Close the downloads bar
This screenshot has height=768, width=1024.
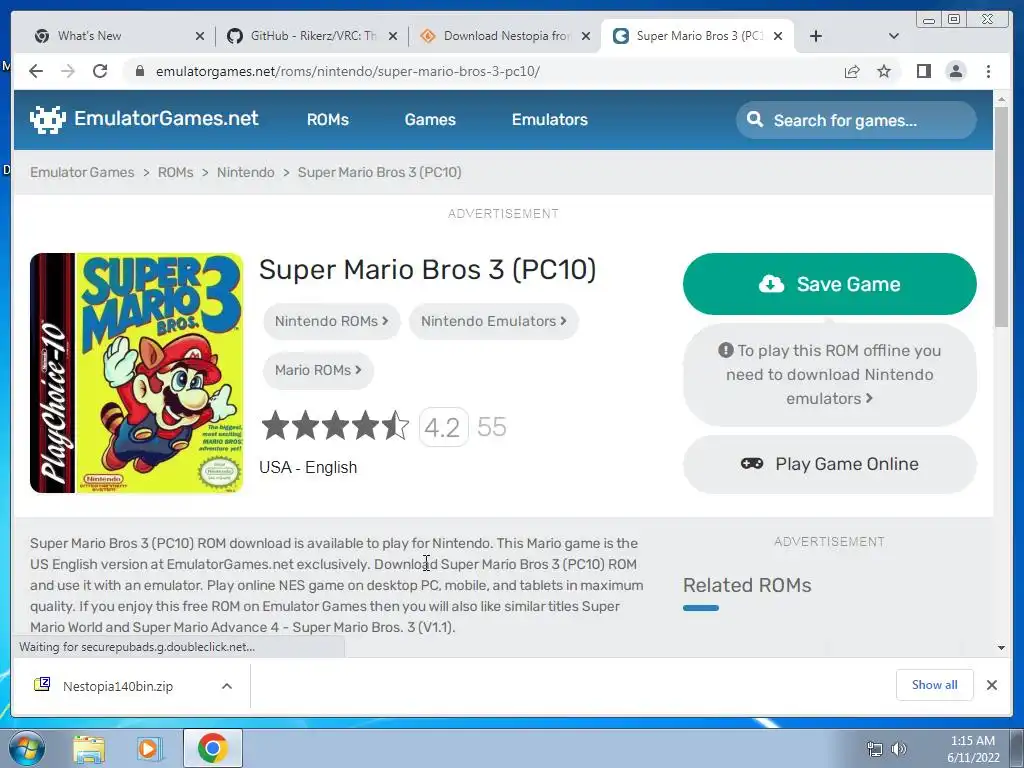coord(991,685)
